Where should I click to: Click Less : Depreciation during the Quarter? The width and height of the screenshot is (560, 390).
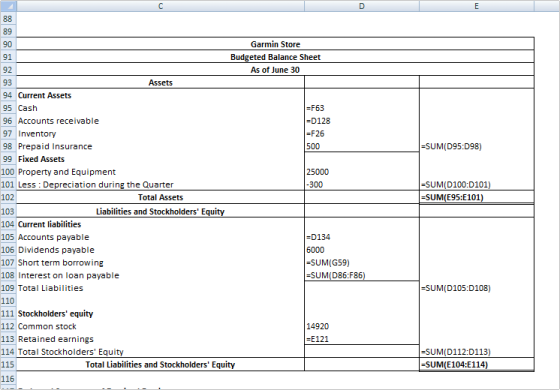[x=96, y=185]
